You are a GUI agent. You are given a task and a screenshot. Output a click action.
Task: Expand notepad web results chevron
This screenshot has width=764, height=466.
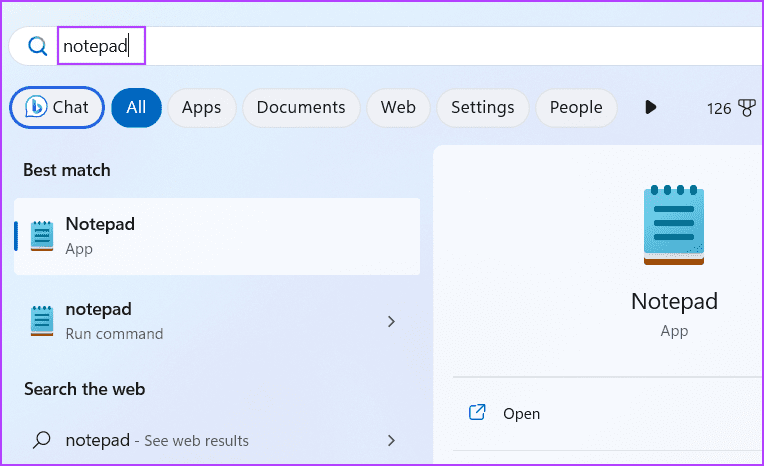pos(391,441)
